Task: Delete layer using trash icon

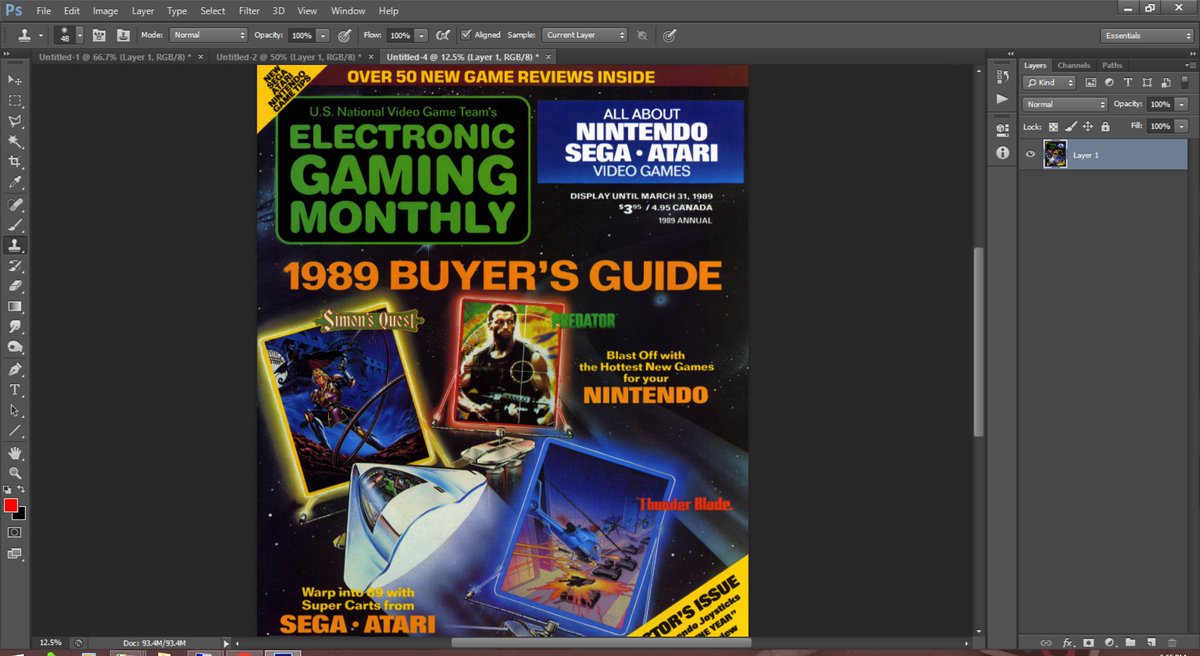Action: coord(1171,642)
